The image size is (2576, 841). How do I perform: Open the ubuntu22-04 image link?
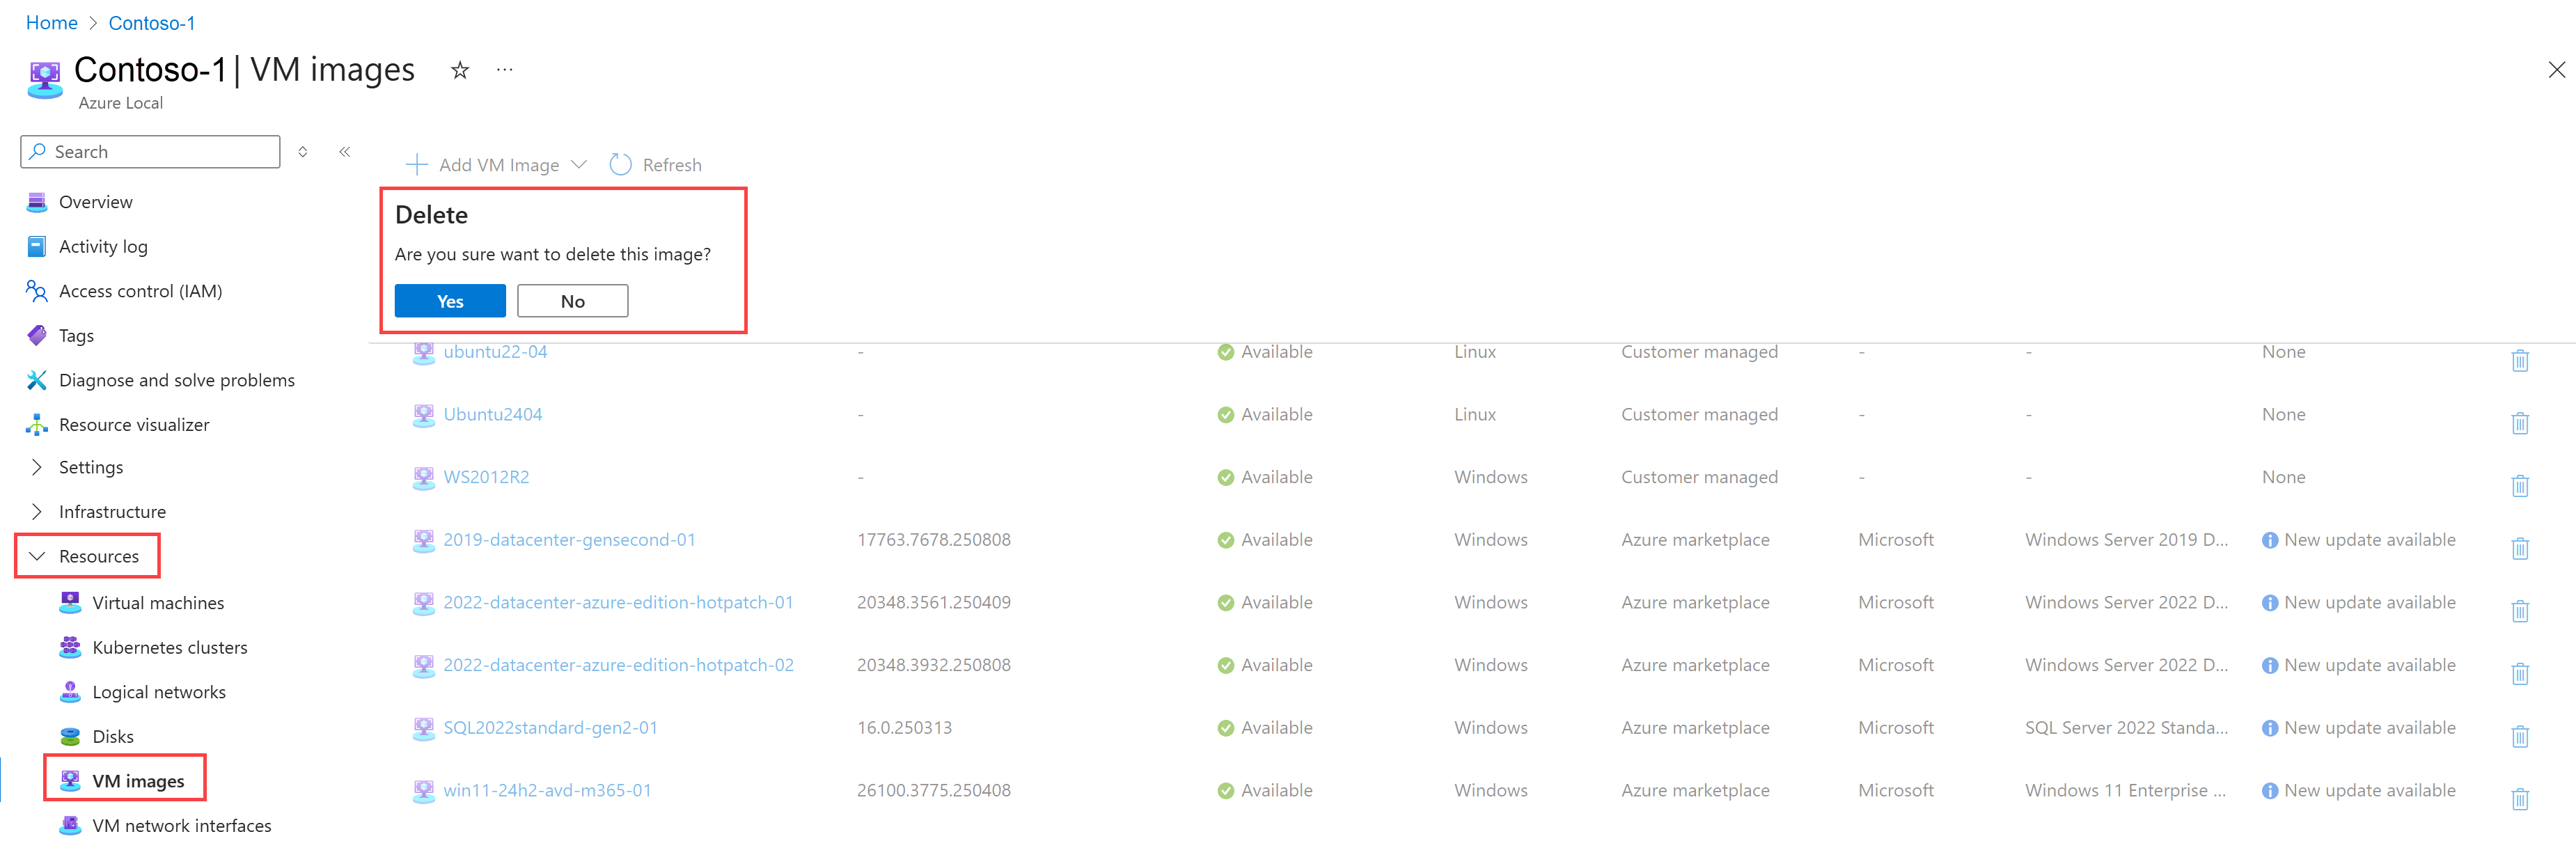(x=495, y=352)
